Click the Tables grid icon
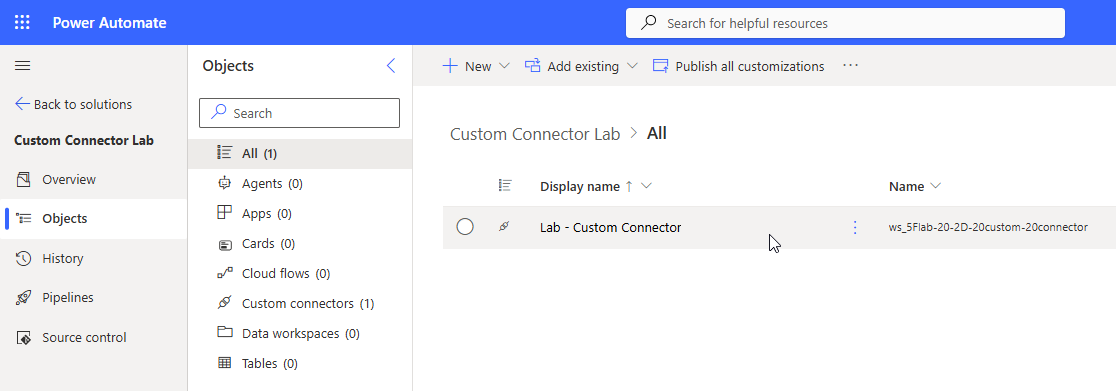This screenshot has width=1116, height=391. pos(225,363)
